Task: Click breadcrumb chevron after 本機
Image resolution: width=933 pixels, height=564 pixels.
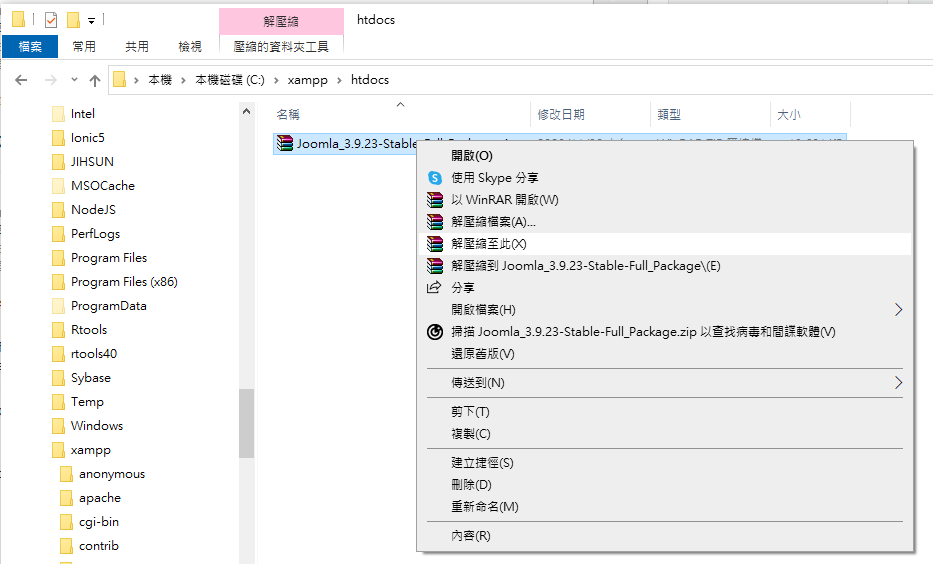Action: [x=183, y=80]
